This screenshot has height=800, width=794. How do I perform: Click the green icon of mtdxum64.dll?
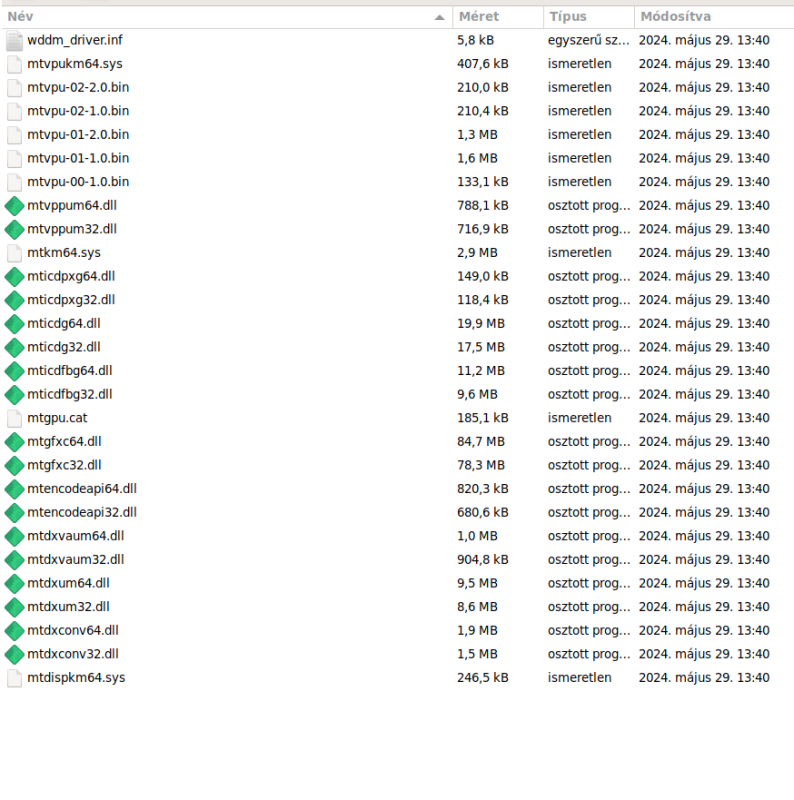(14, 583)
